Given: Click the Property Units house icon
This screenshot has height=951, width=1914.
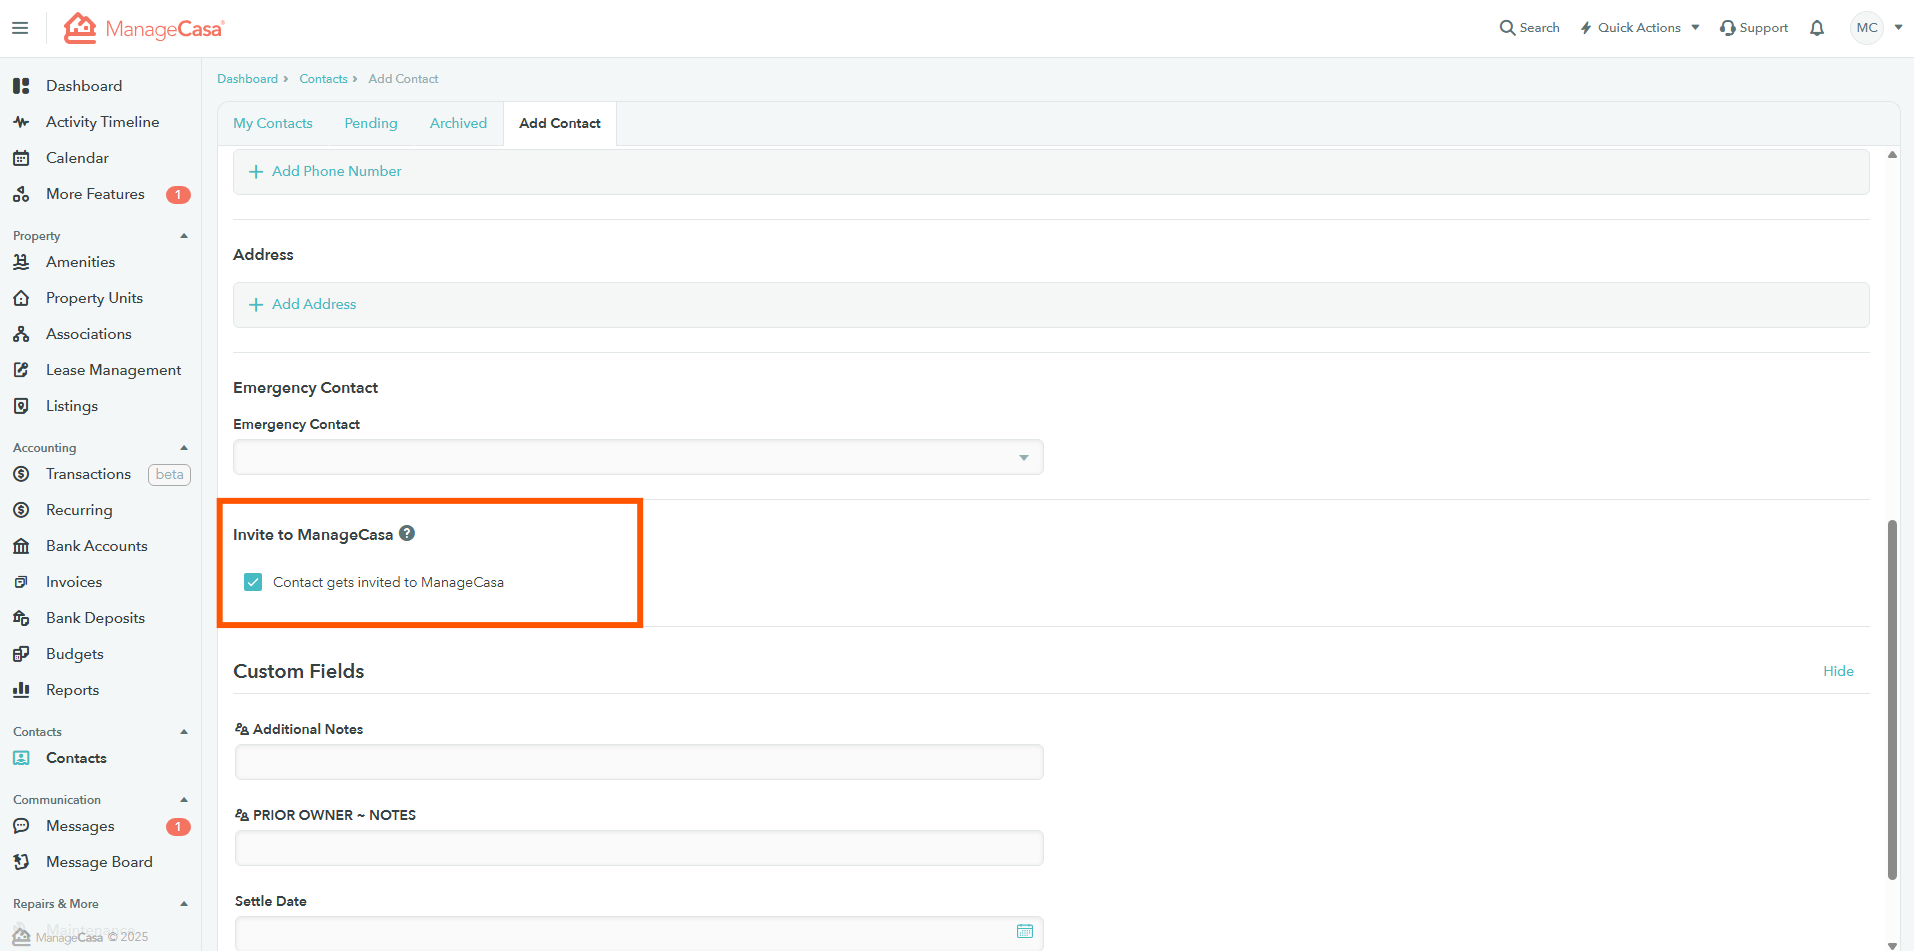Looking at the screenshot, I should click(x=21, y=298).
